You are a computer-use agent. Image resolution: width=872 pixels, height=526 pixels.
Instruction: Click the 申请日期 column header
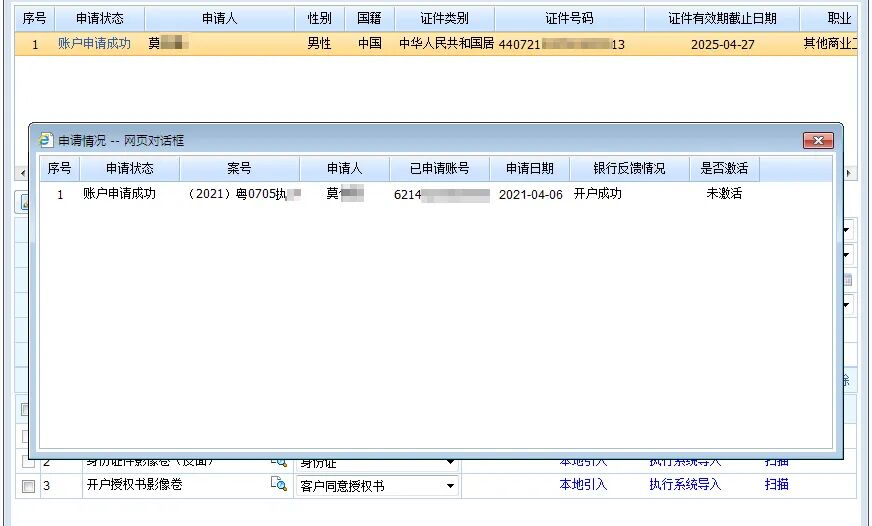tap(529, 168)
